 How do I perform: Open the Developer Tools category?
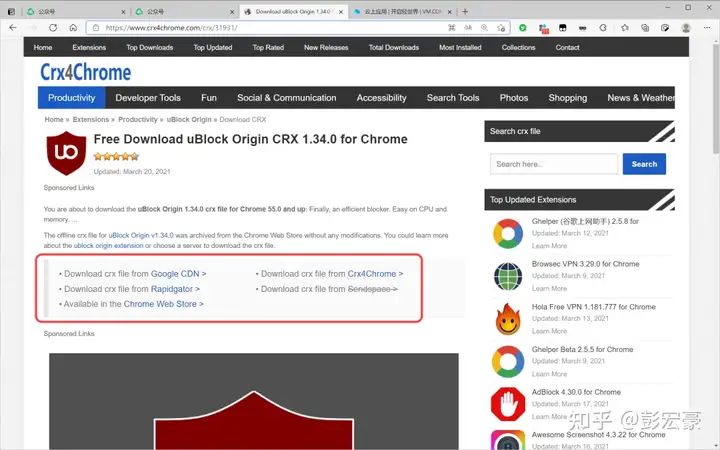[x=148, y=98]
